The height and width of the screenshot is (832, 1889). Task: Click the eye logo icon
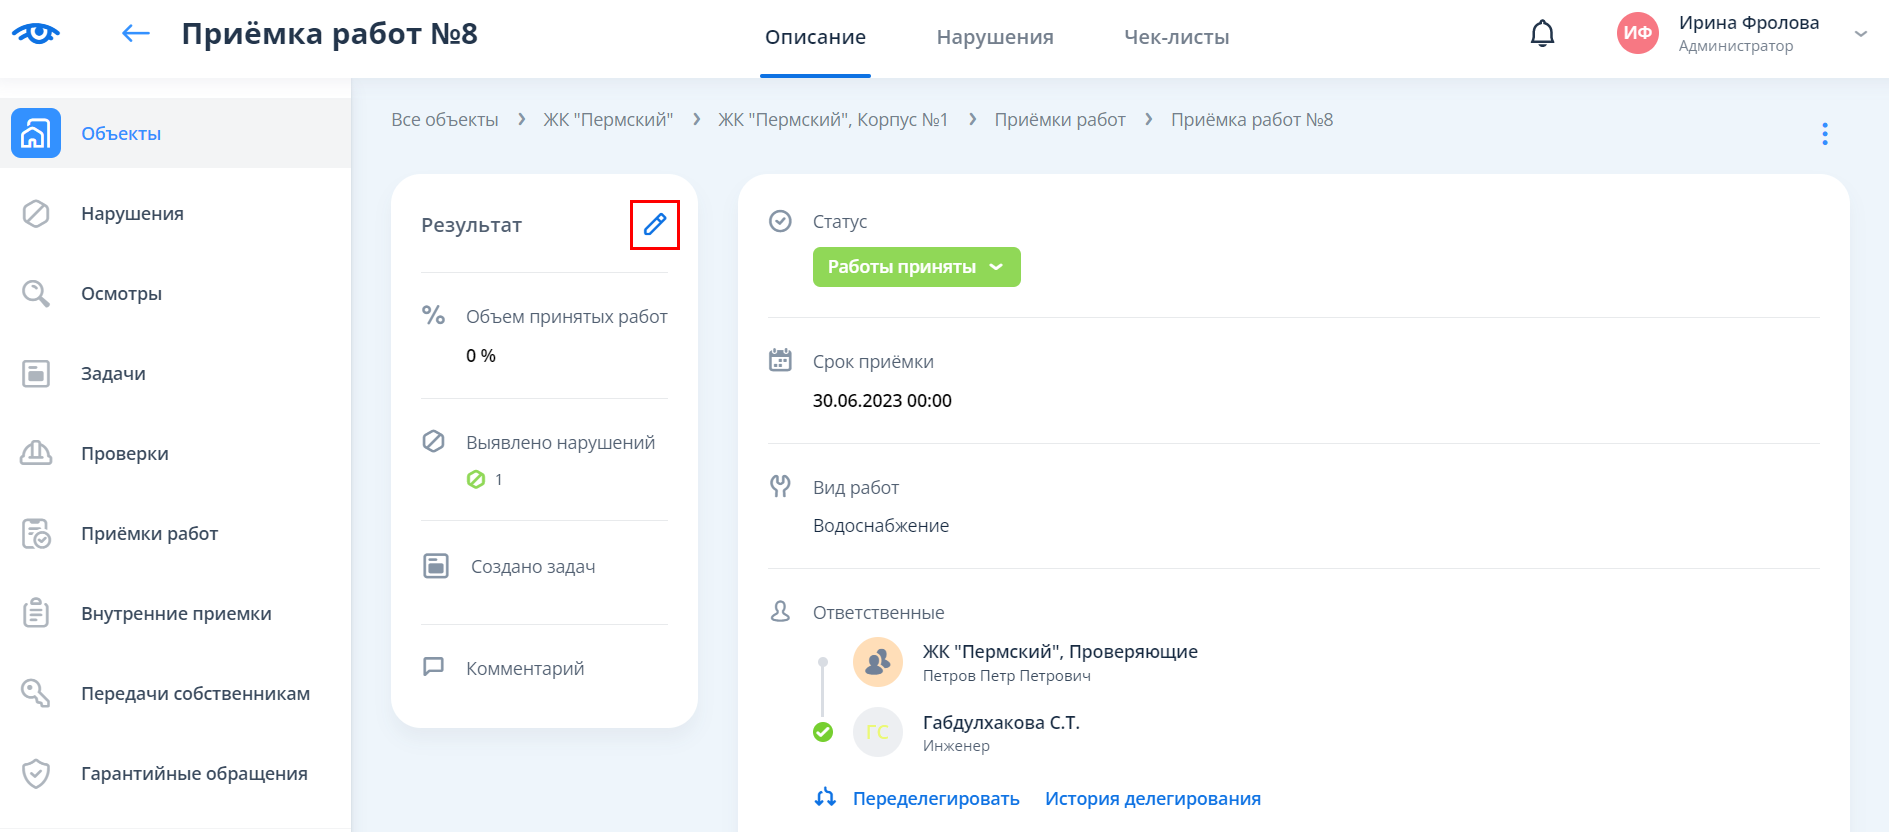(36, 34)
